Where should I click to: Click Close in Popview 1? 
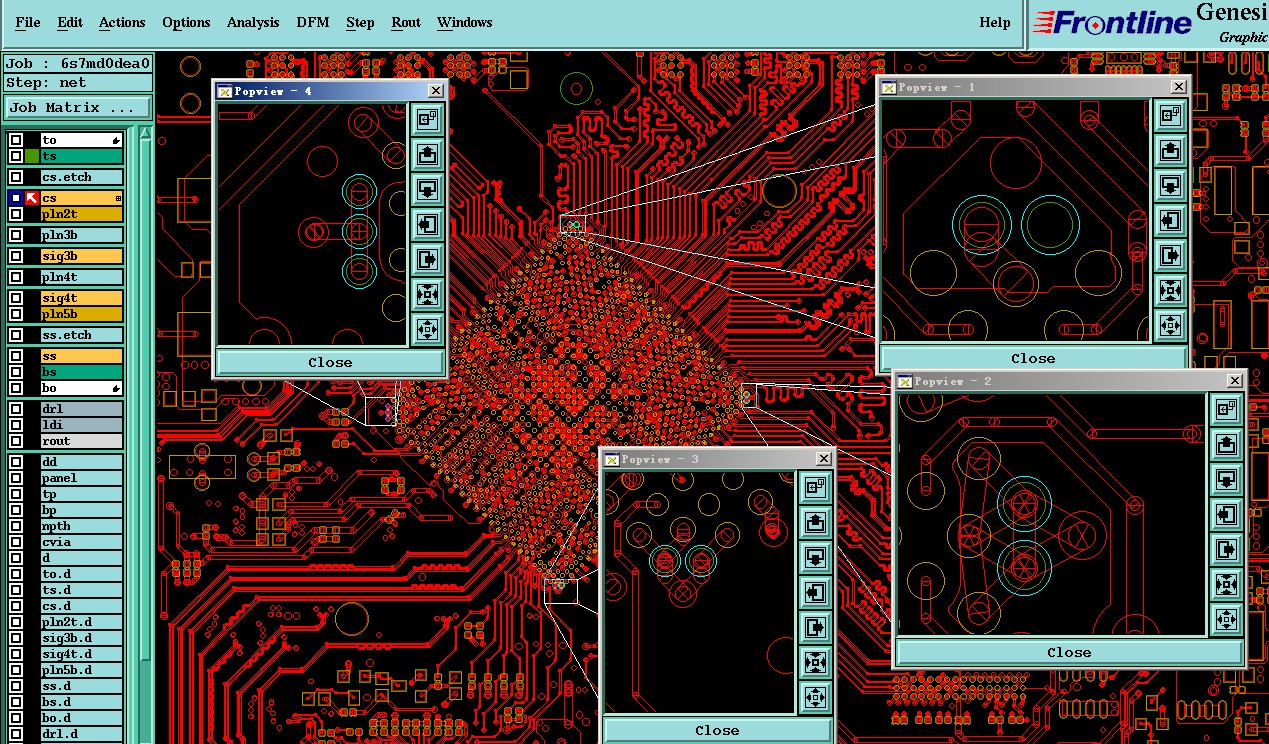1033,358
